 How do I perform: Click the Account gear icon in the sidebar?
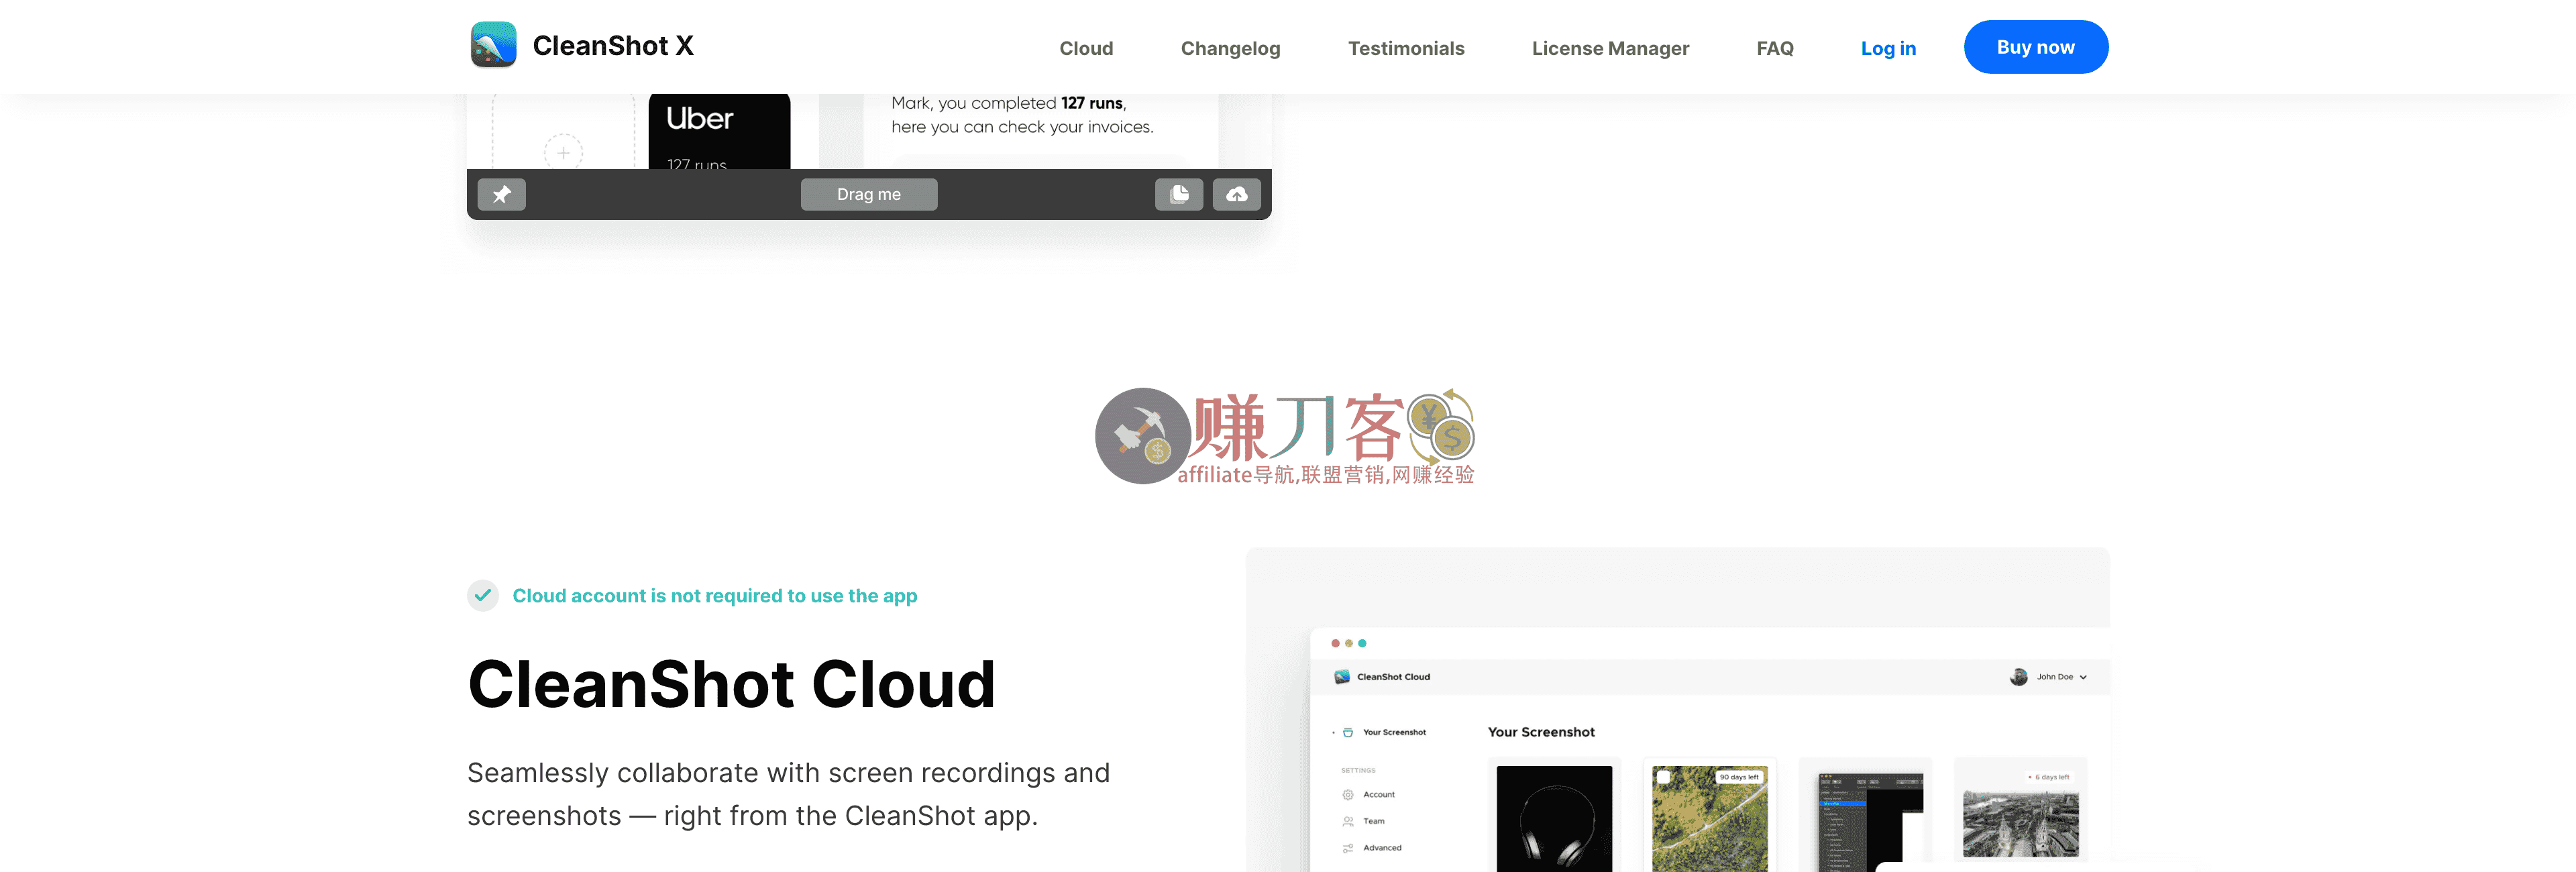coord(1348,795)
